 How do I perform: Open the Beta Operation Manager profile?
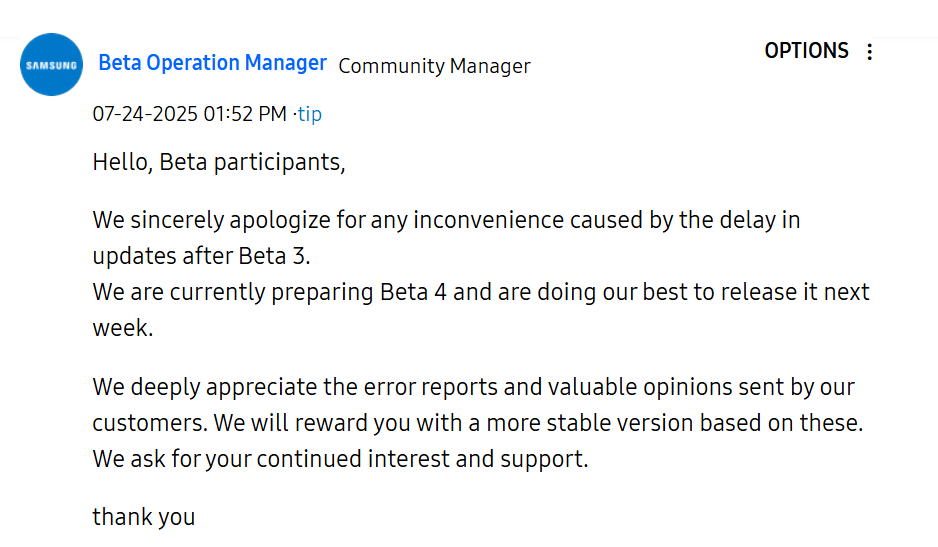[x=212, y=63]
